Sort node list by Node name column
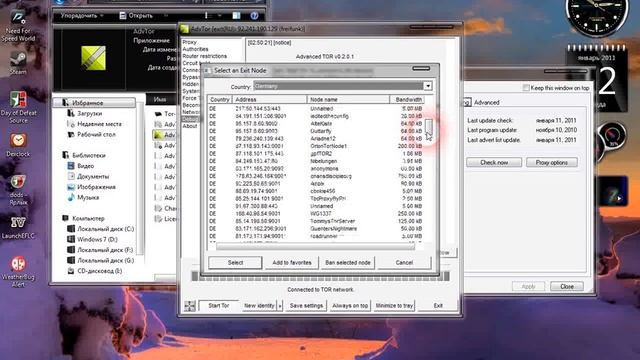 (x=348, y=100)
